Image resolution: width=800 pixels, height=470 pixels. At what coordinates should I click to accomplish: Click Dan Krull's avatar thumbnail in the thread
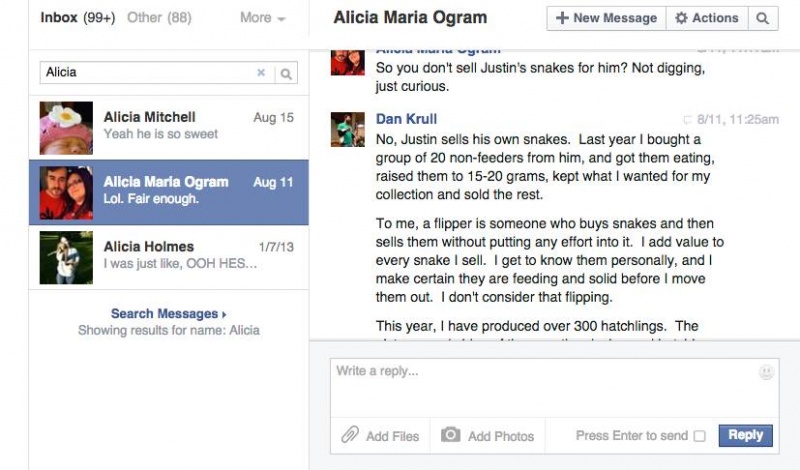347,130
